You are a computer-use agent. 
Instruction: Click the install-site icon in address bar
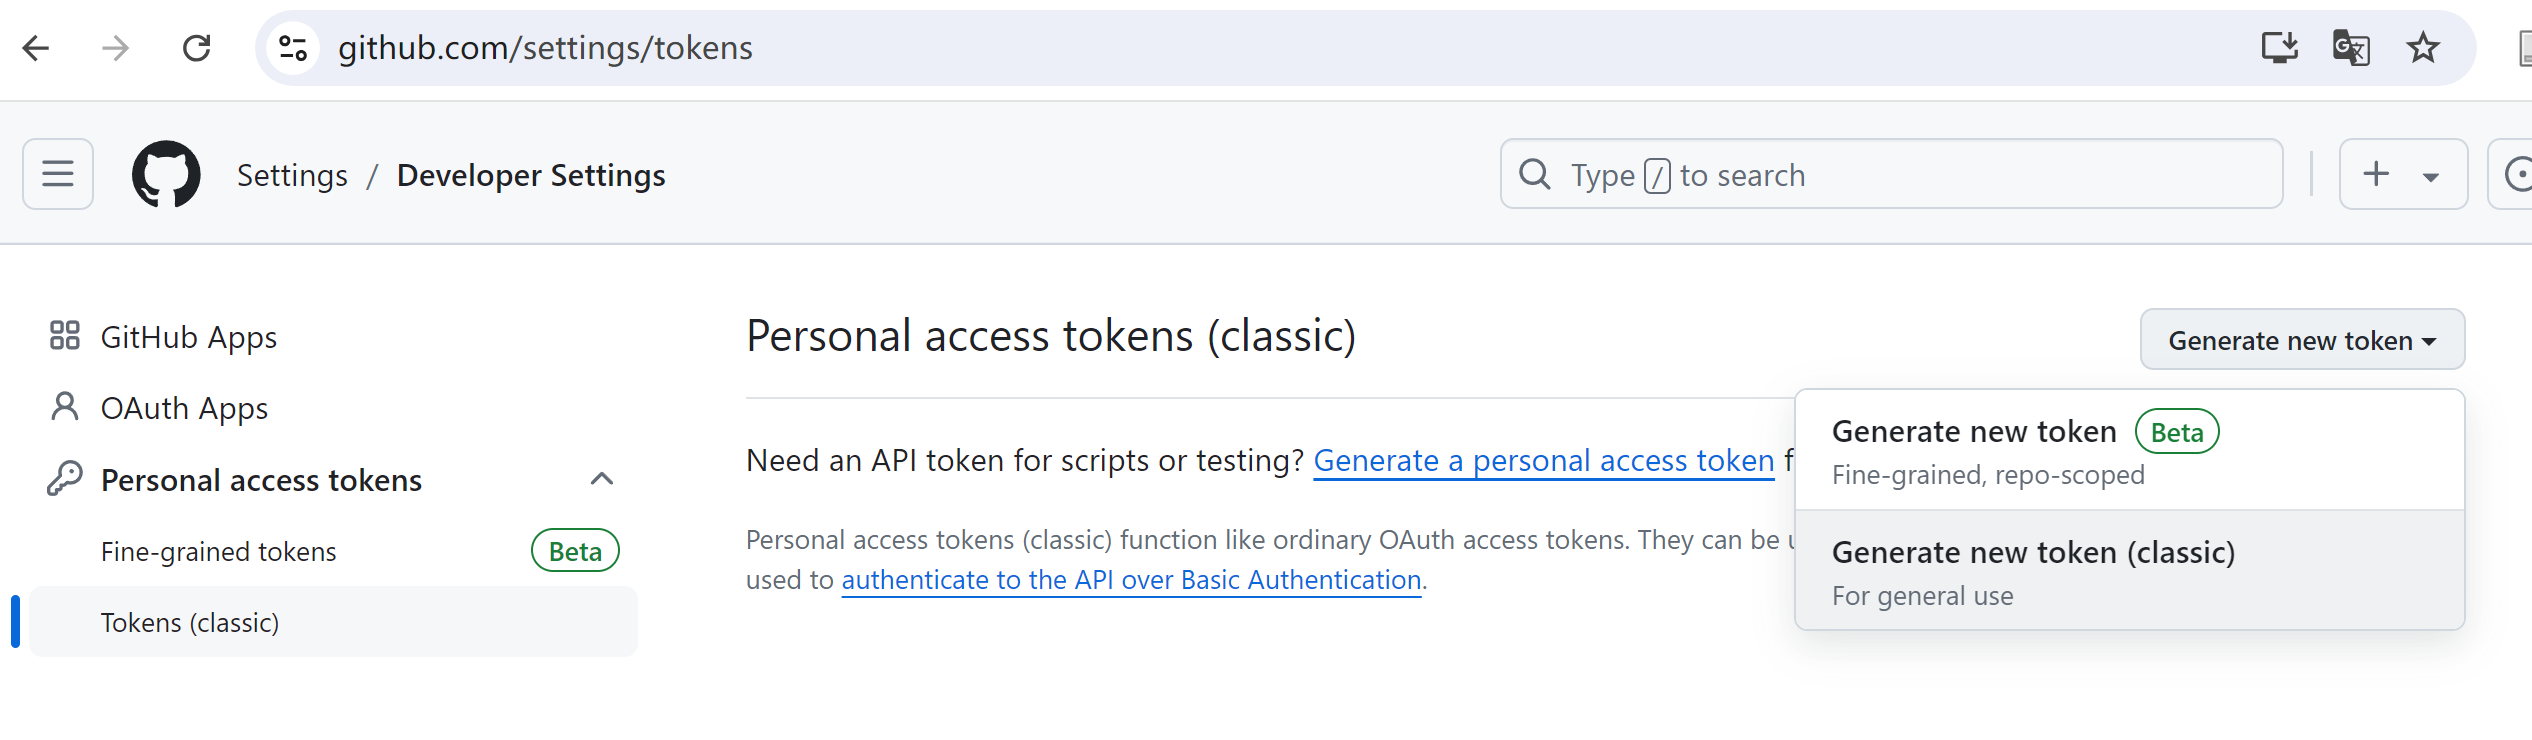tap(2280, 47)
